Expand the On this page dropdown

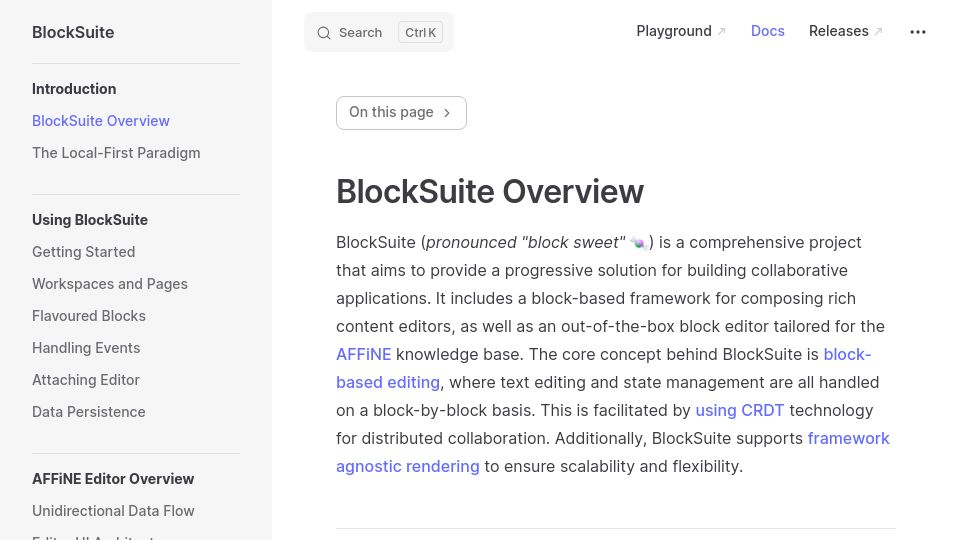pos(401,113)
